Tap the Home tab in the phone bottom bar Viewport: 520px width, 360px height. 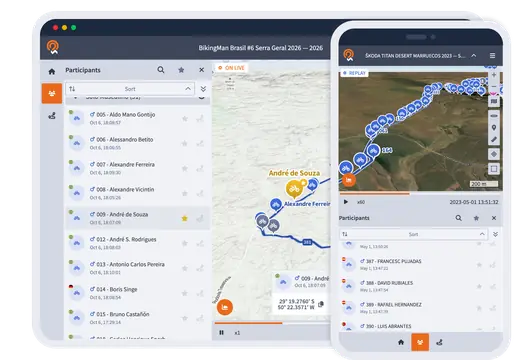(401, 342)
